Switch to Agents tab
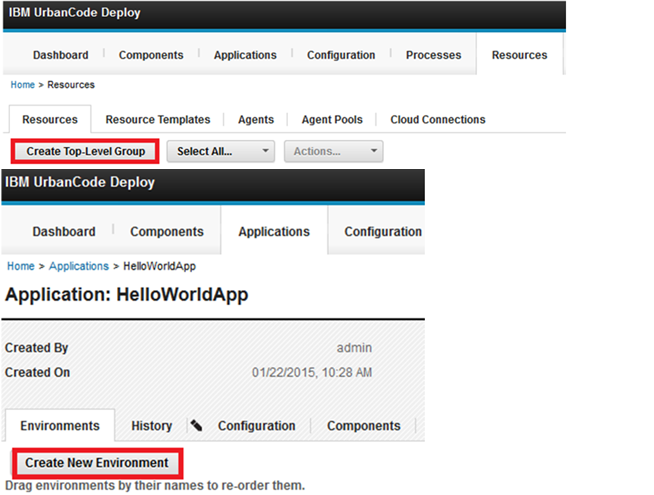The image size is (654, 495). [x=256, y=120]
